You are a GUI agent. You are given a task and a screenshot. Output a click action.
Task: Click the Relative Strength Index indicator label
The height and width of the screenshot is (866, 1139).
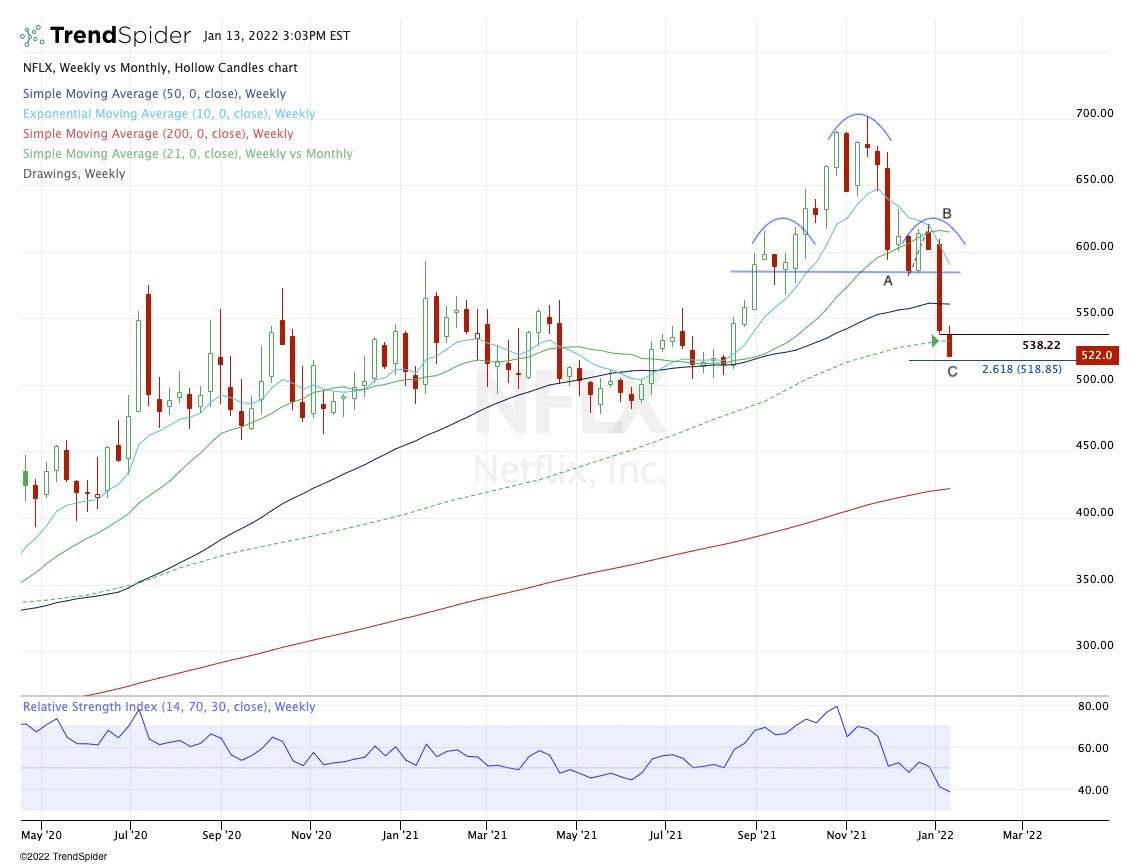pyautogui.click(x=169, y=707)
